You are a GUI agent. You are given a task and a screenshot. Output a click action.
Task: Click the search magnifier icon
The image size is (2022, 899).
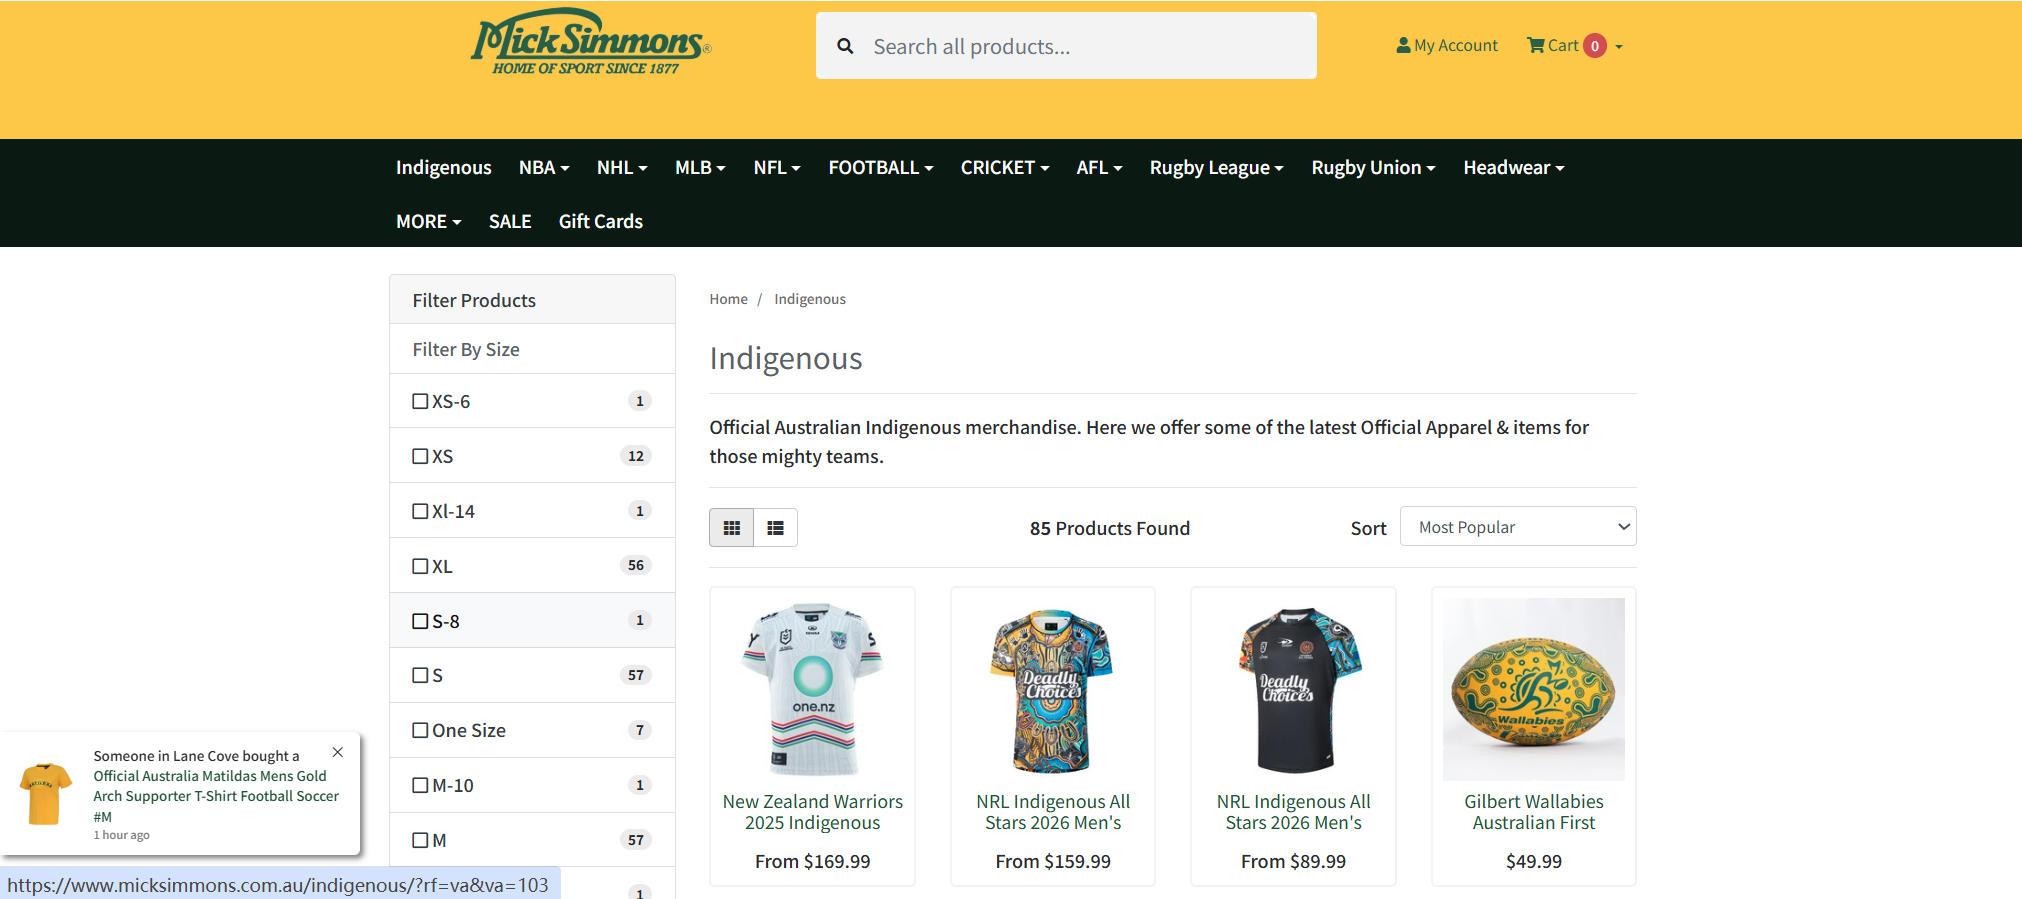click(845, 46)
